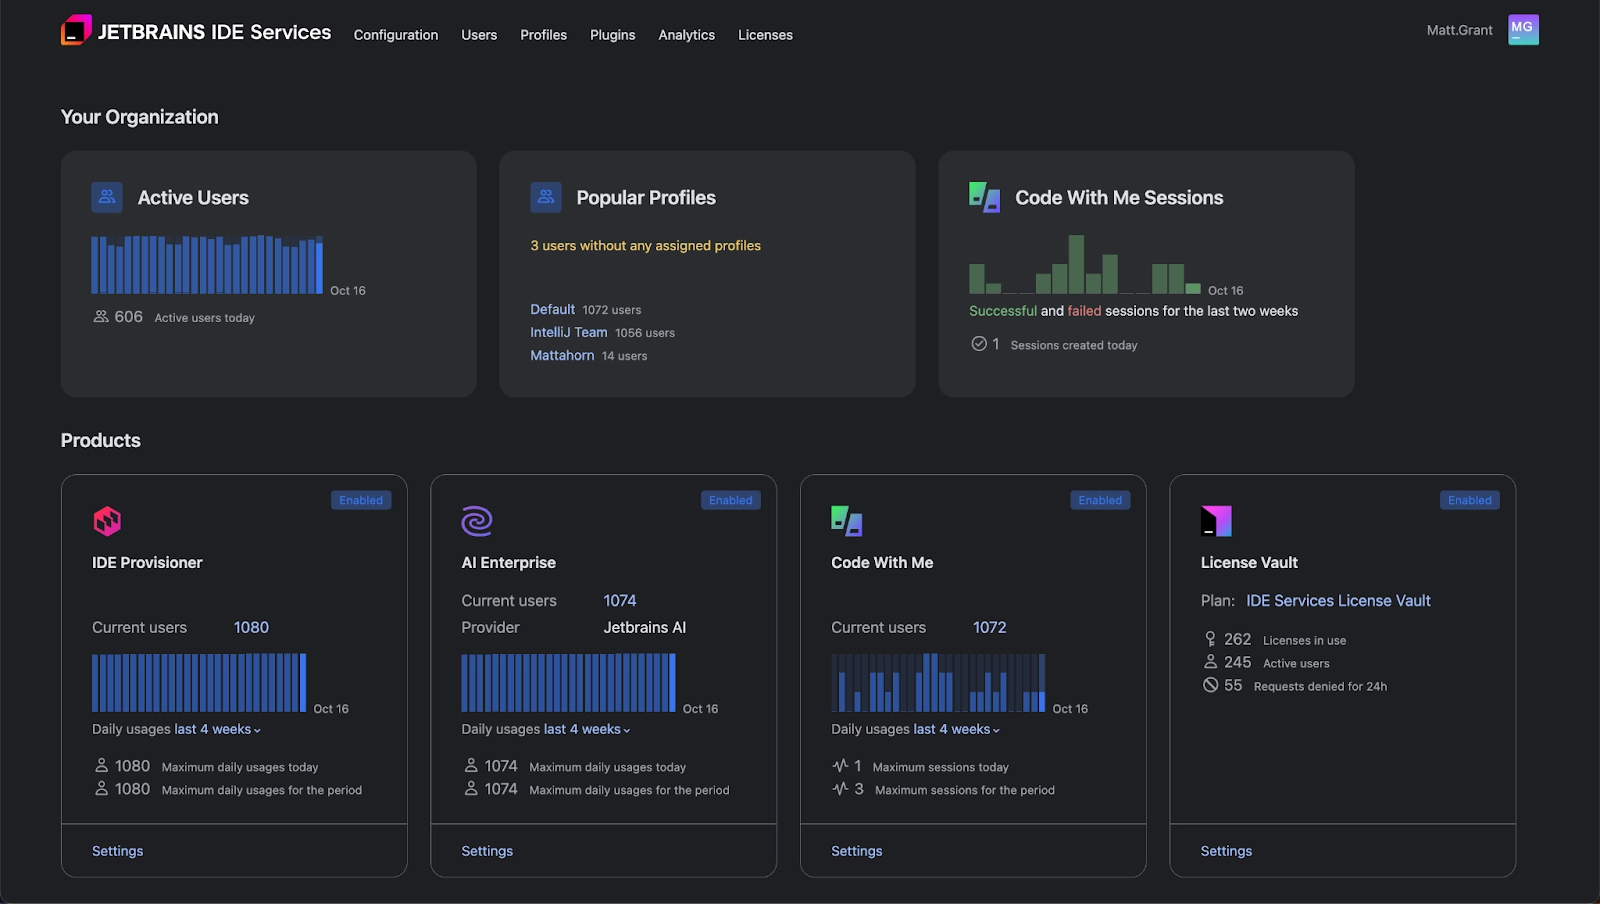This screenshot has width=1600, height=904.
Task: Open the IDE Services License Vault plan link
Action: 1338,600
